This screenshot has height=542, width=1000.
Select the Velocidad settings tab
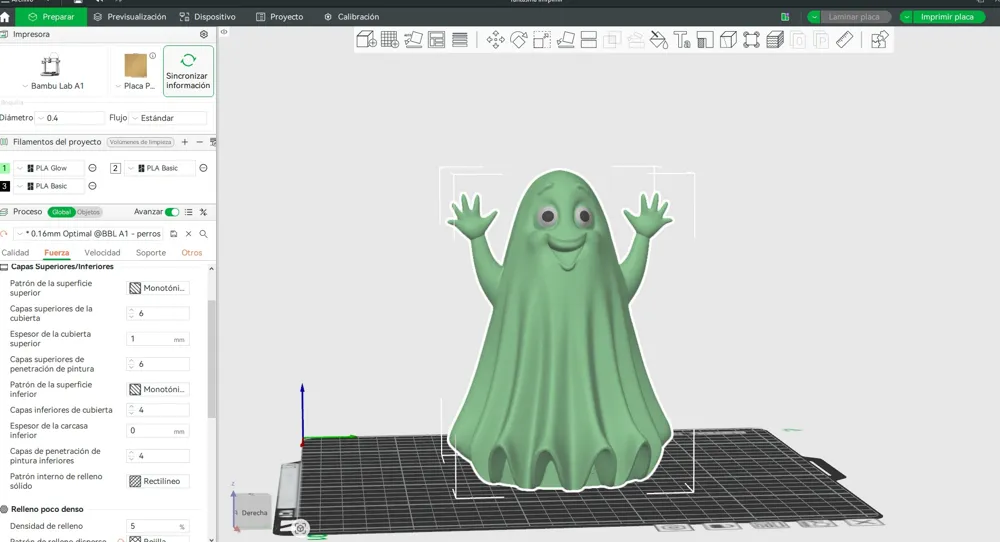(x=102, y=253)
